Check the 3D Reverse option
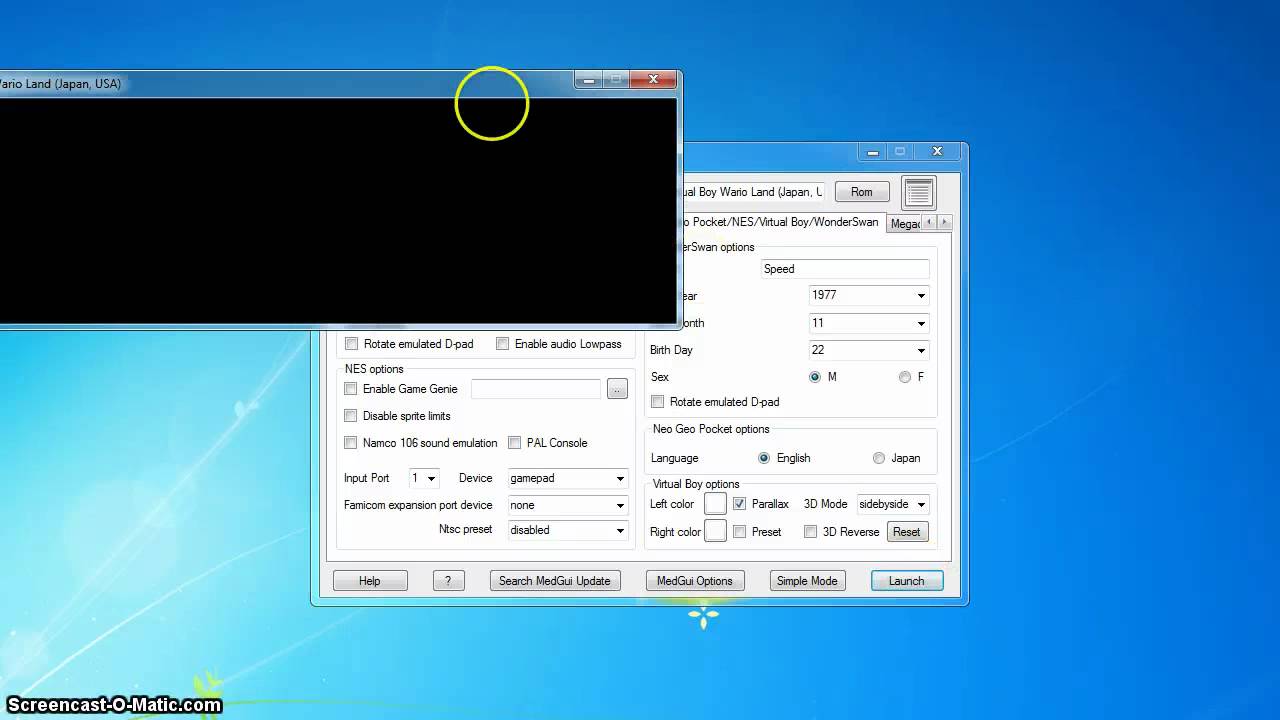 click(810, 532)
